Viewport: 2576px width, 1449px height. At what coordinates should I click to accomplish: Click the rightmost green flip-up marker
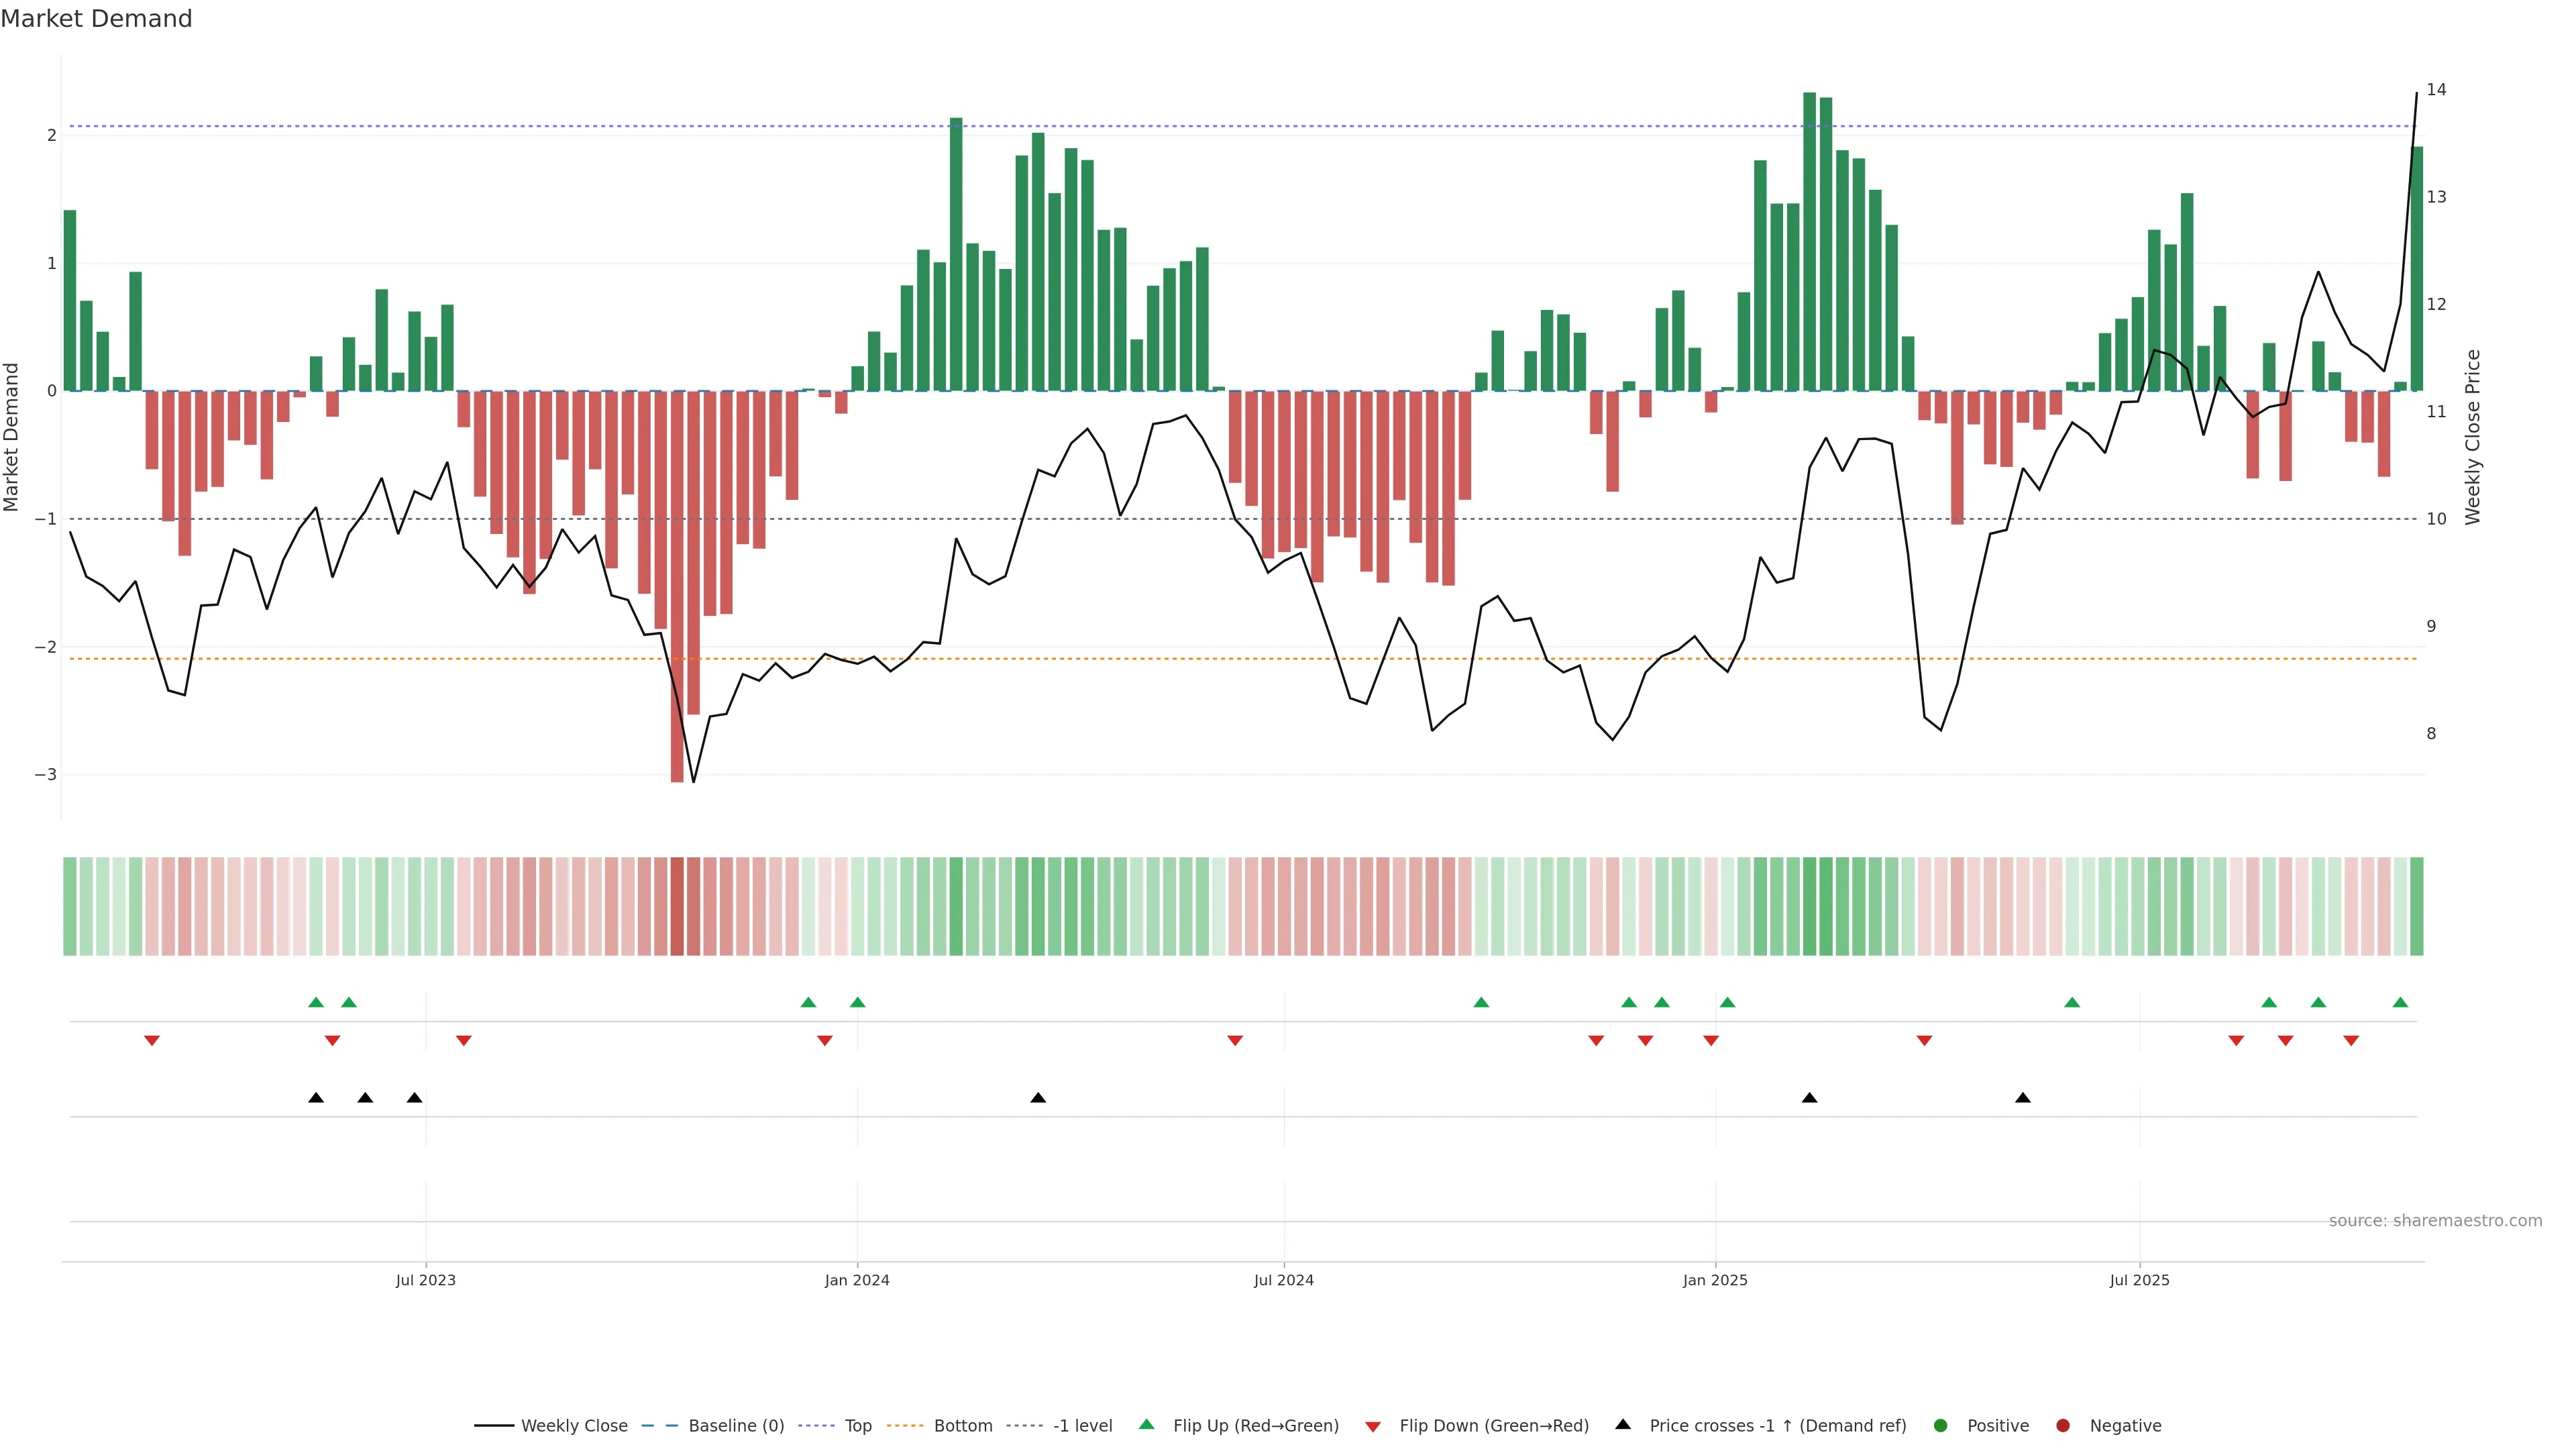(2400, 1003)
